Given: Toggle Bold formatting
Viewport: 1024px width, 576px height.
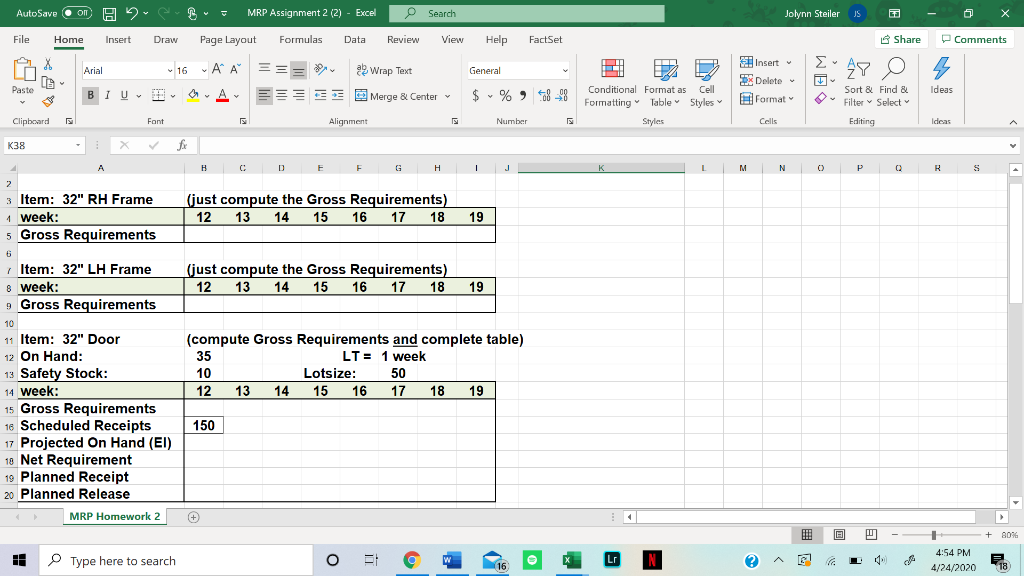Looking at the screenshot, I should [90, 95].
